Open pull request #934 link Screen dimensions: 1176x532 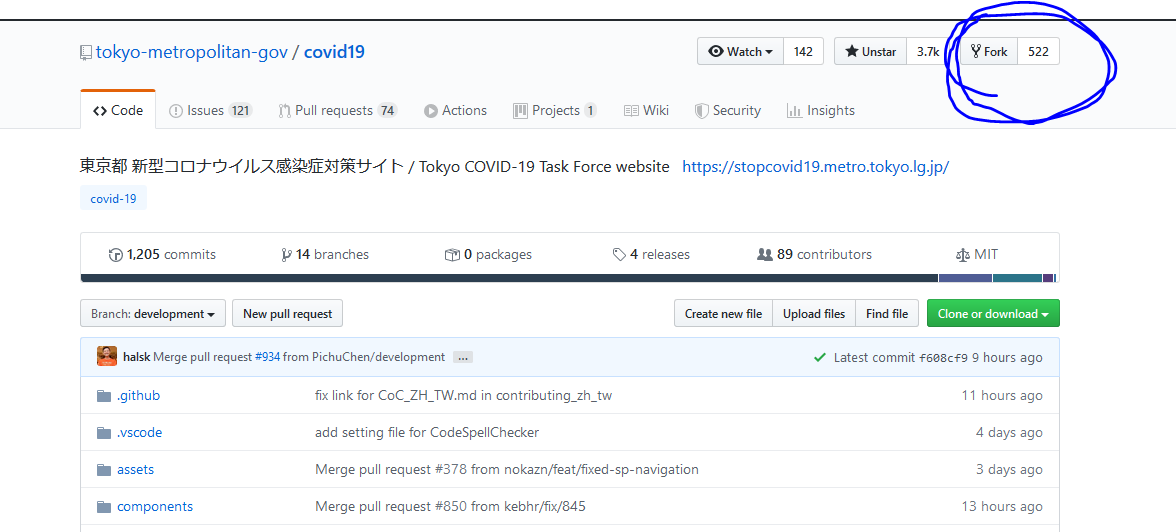click(267, 357)
